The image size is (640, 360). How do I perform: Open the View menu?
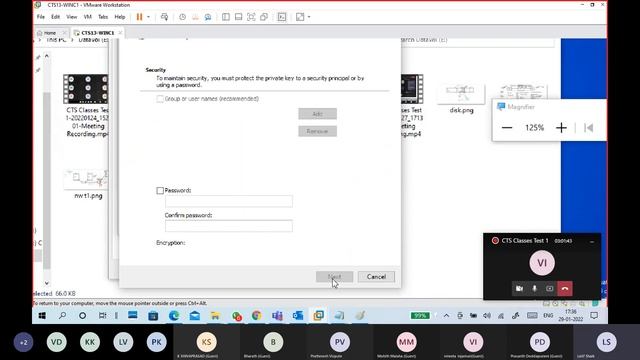(71, 17)
